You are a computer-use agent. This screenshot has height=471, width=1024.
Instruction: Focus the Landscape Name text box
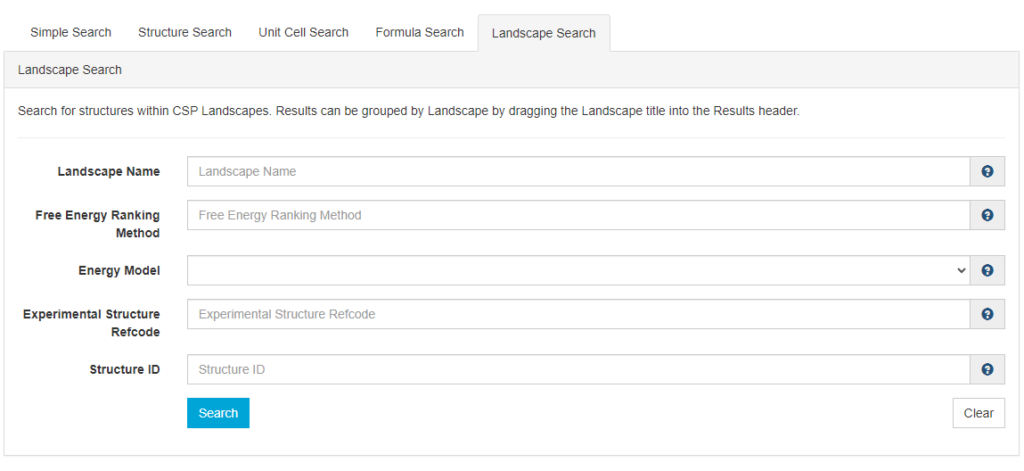pos(578,171)
